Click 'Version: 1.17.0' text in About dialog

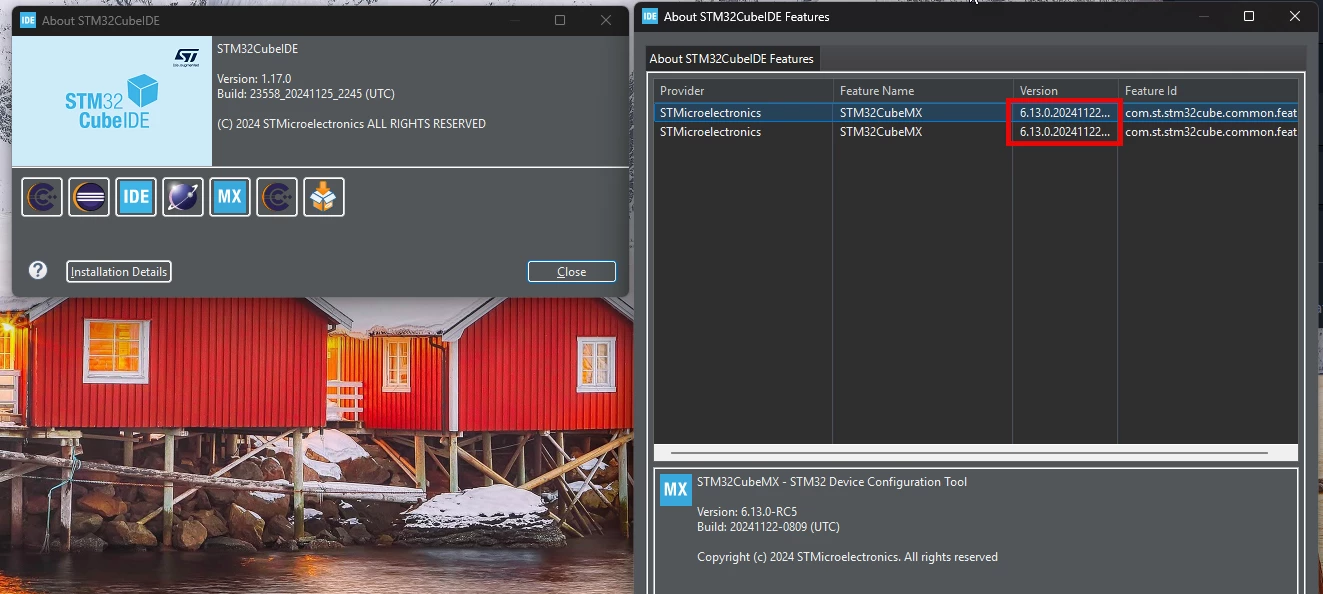(x=254, y=79)
